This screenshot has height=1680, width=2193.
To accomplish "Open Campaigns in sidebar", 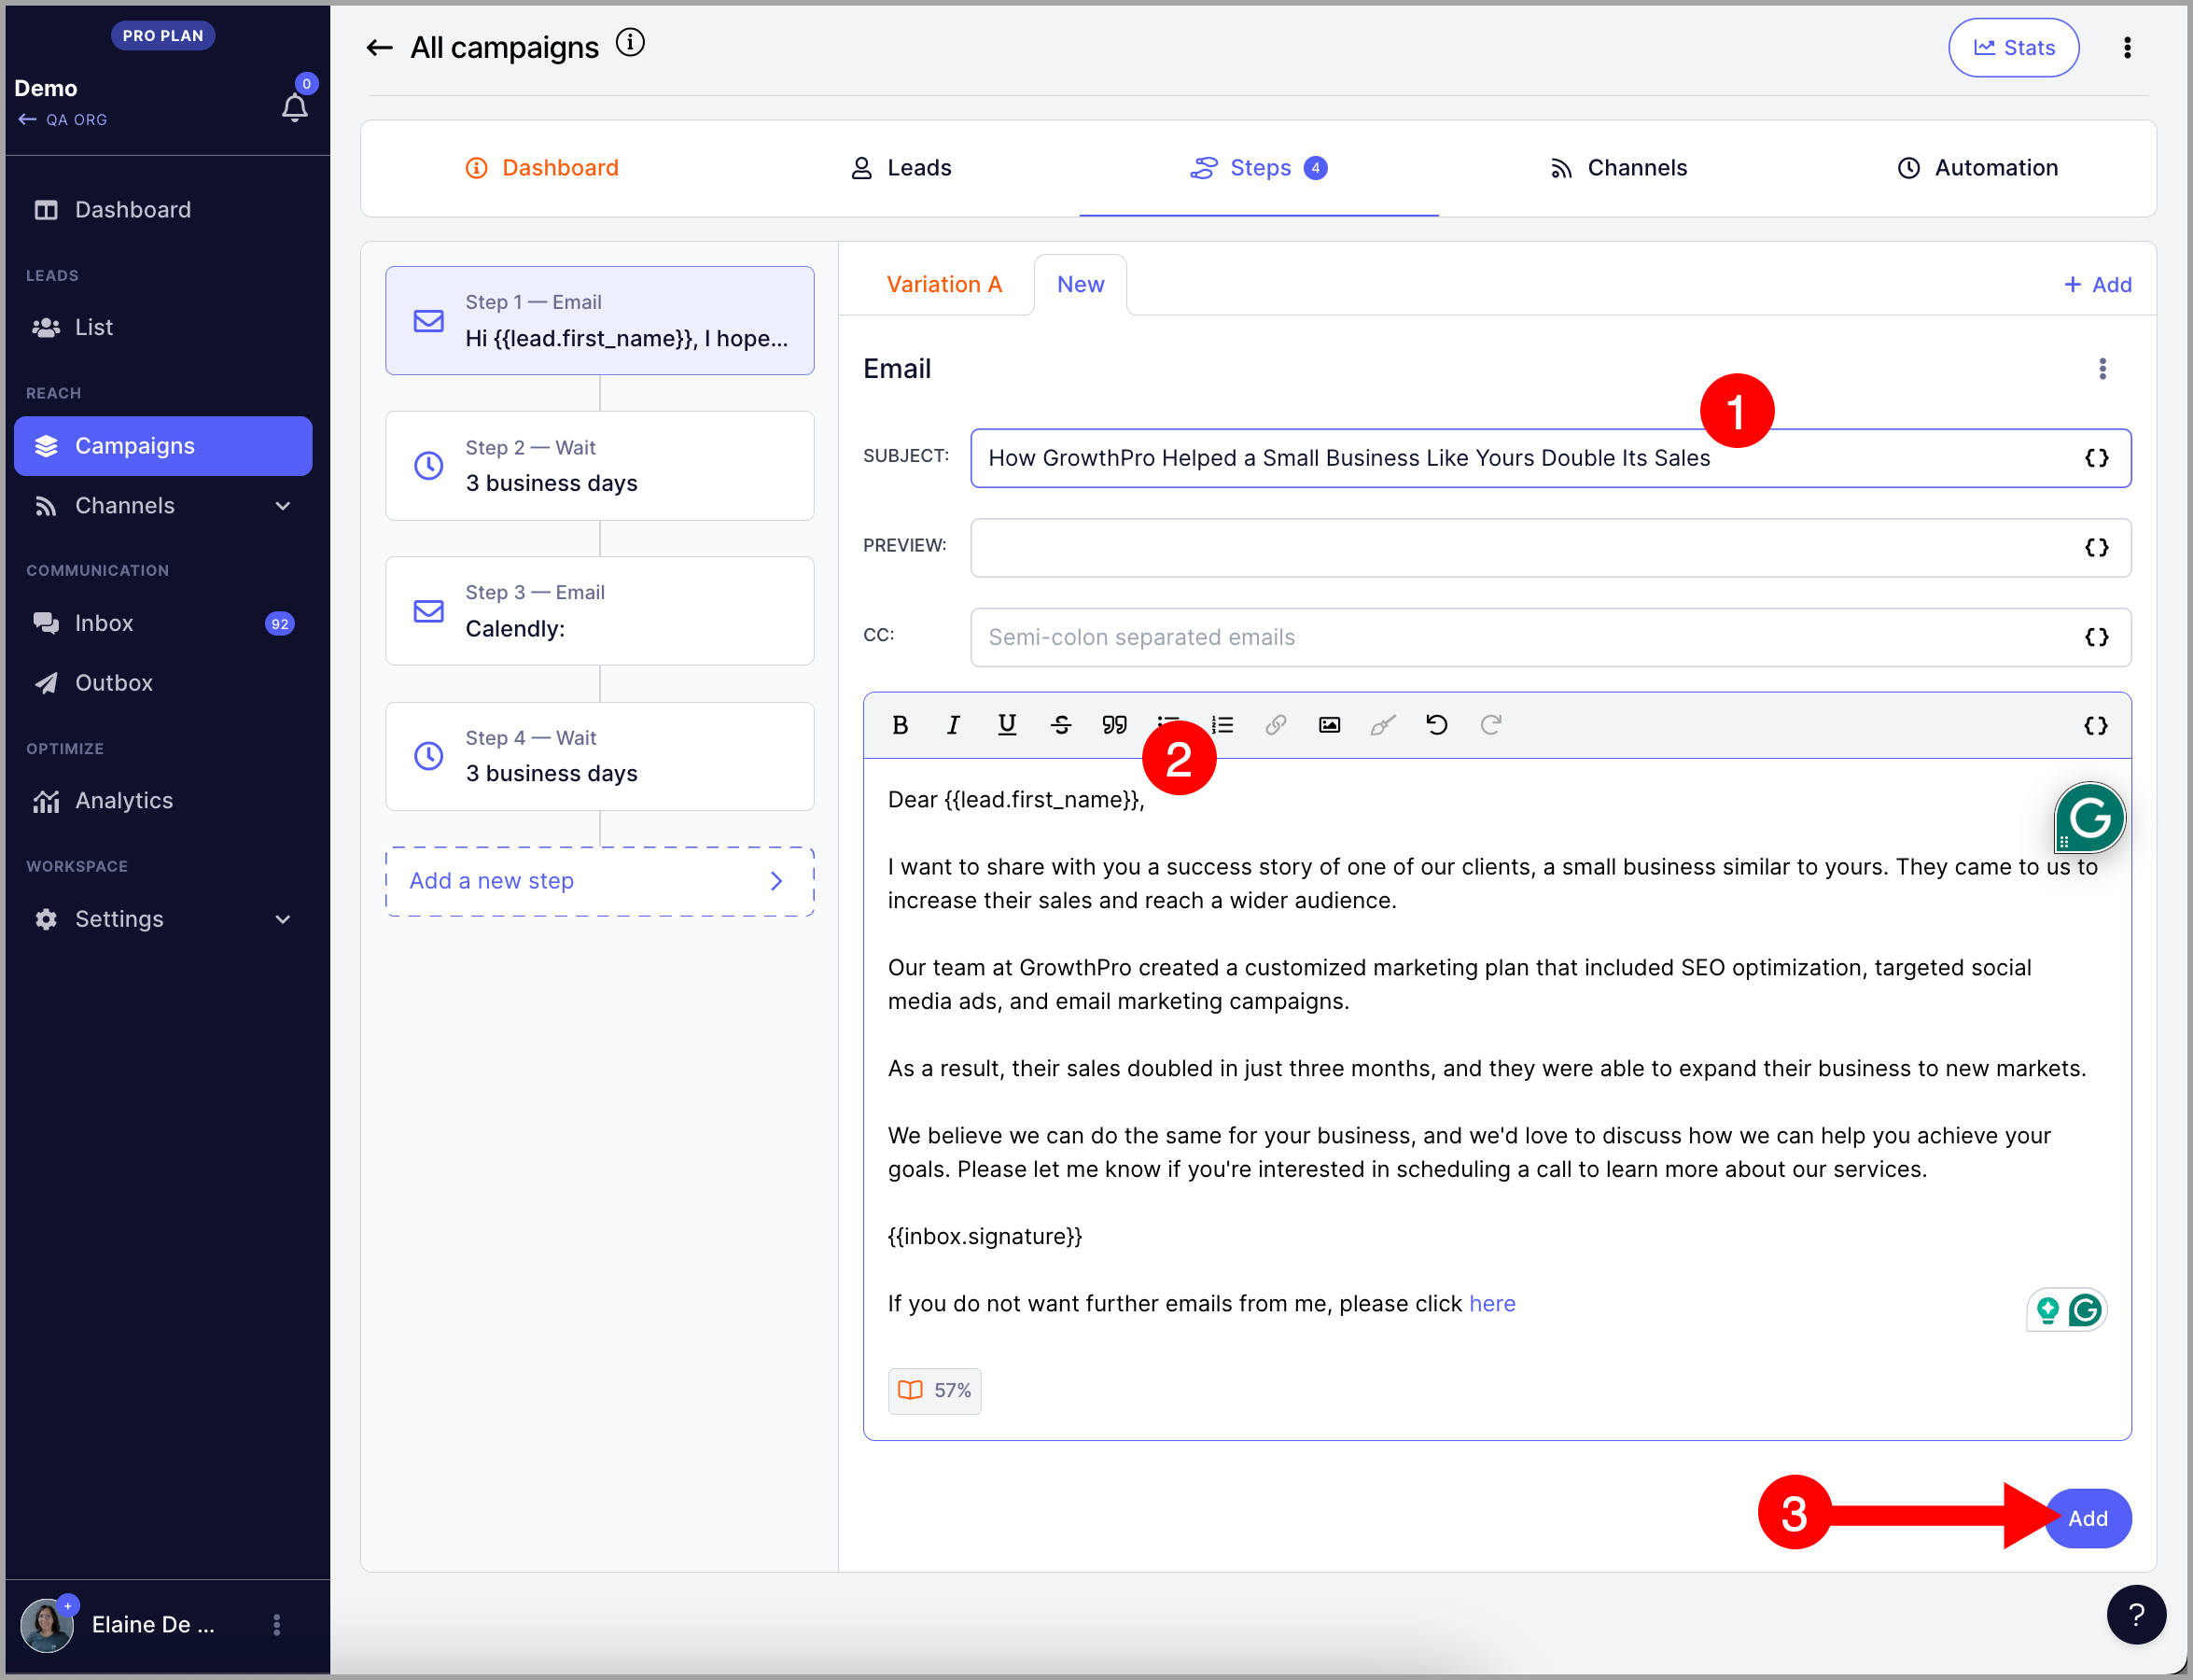I will (163, 446).
